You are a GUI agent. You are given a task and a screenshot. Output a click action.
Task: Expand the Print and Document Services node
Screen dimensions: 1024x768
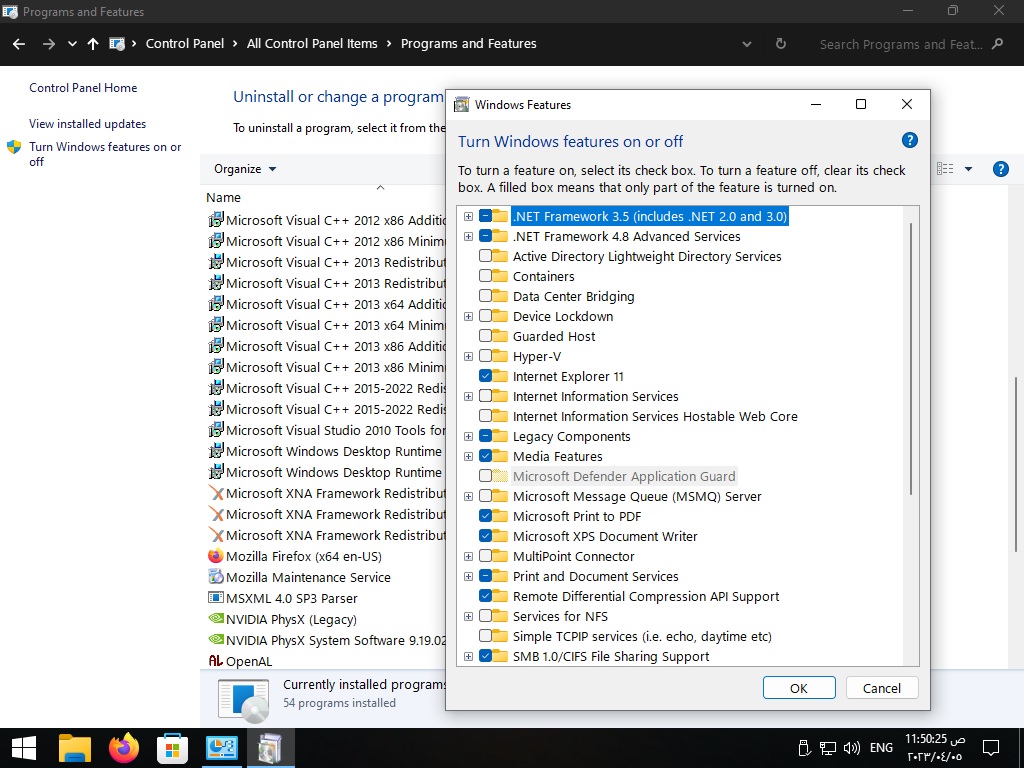(x=468, y=577)
